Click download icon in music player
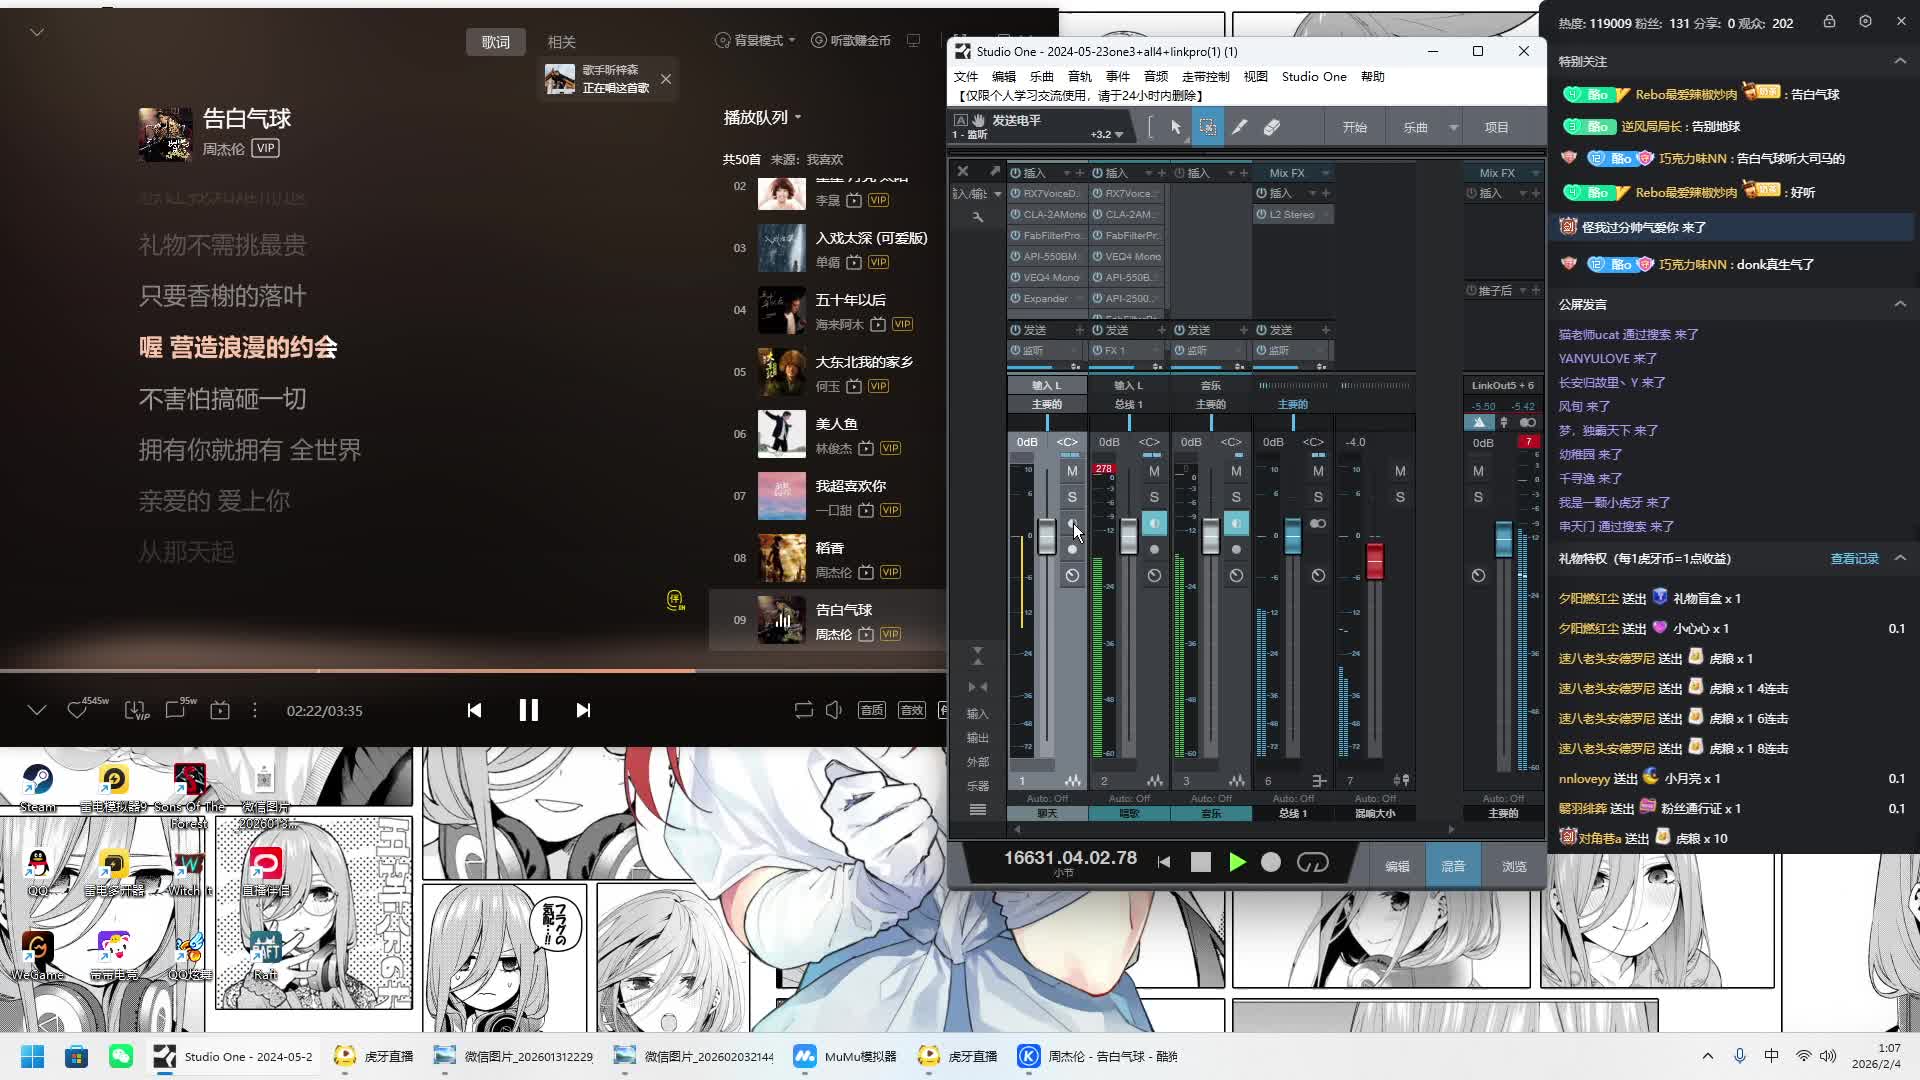 pyautogui.click(x=135, y=710)
